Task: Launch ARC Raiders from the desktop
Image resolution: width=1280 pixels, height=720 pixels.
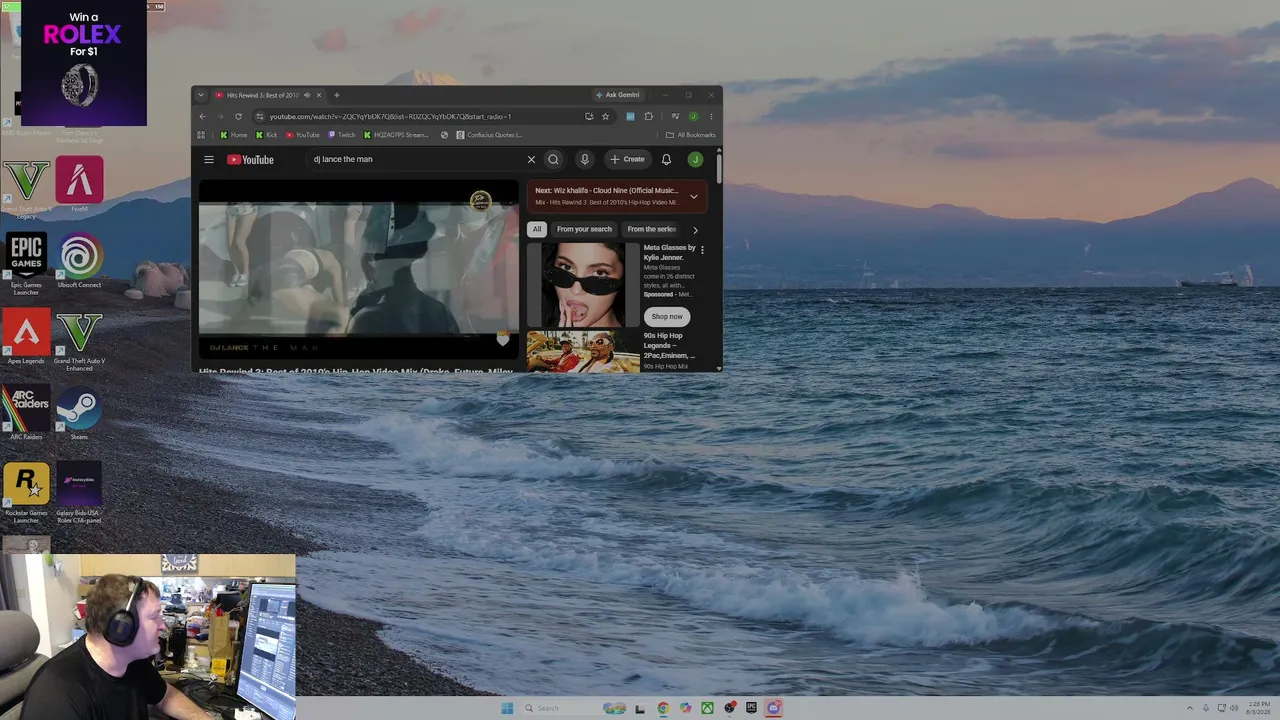Action: pyautogui.click(x=26, y=414)
